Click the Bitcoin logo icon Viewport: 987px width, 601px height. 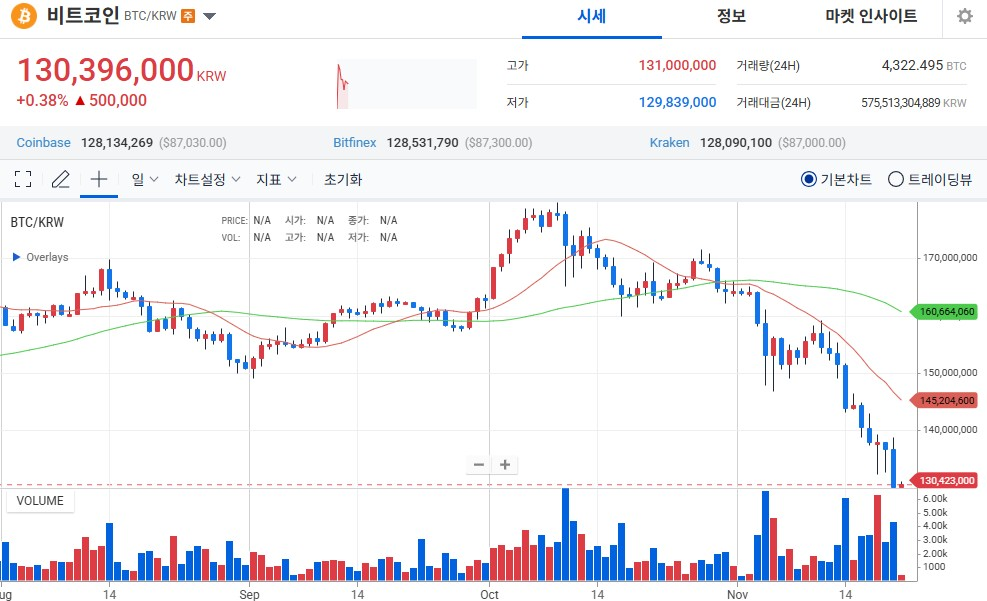pyautogui.click(x=25, y=16)
